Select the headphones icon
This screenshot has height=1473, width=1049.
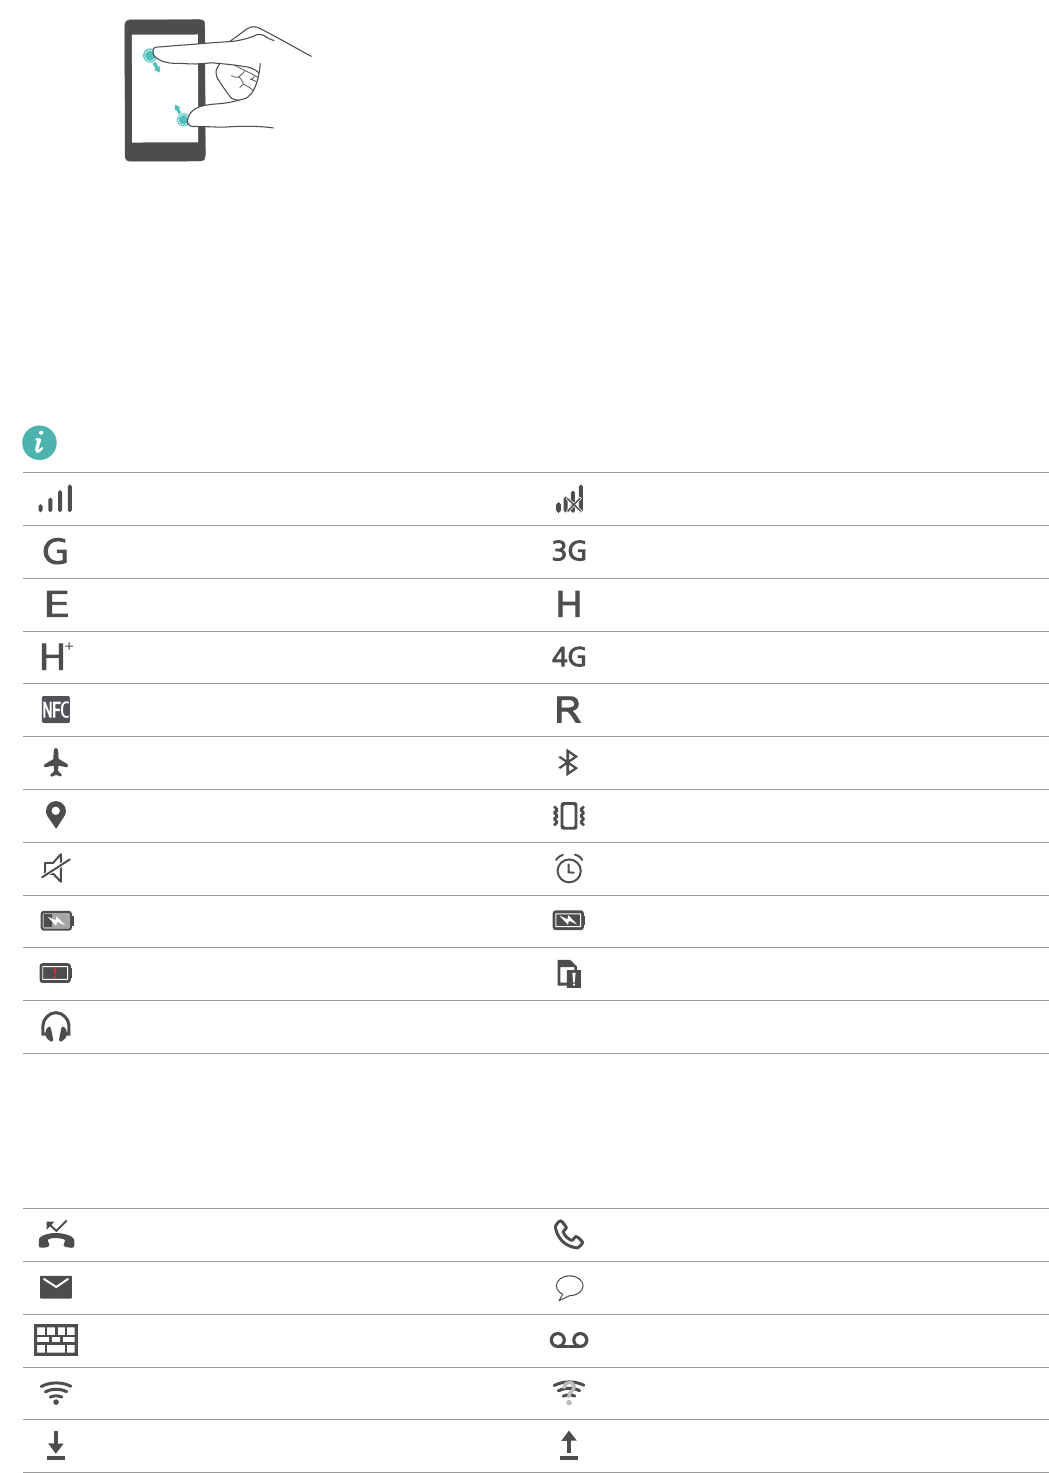click(x=56, y=1026)
